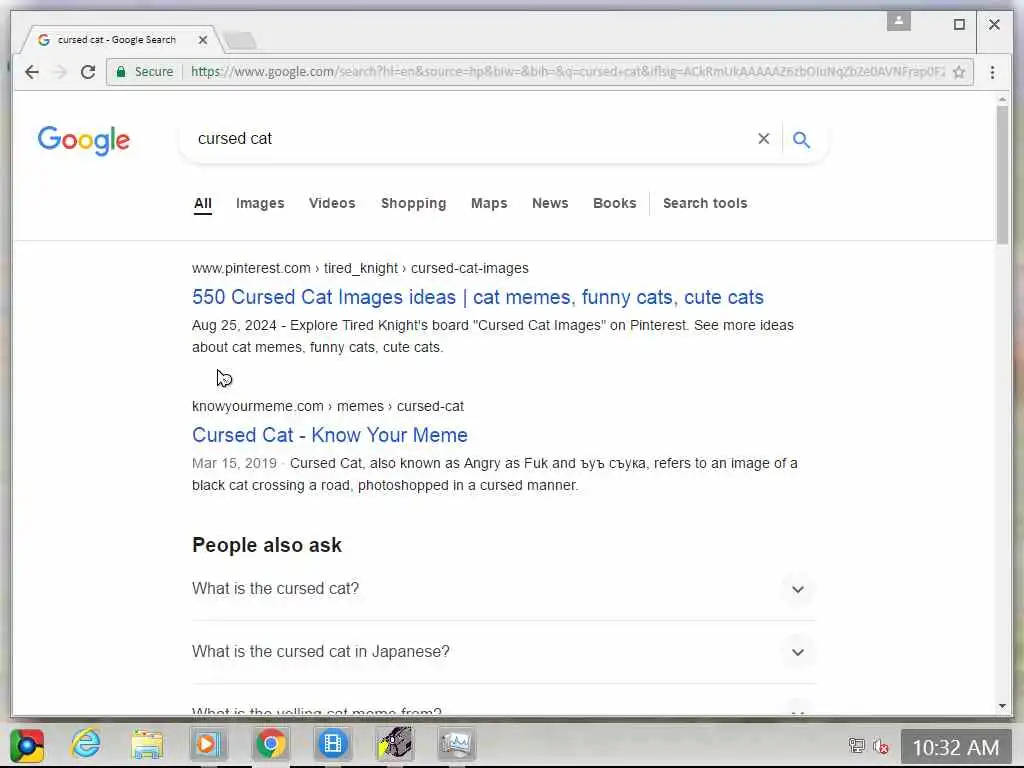The image size is (1024, 768).
Task: Click the question "What is the cursed cat?"
Action: [276, 588]
